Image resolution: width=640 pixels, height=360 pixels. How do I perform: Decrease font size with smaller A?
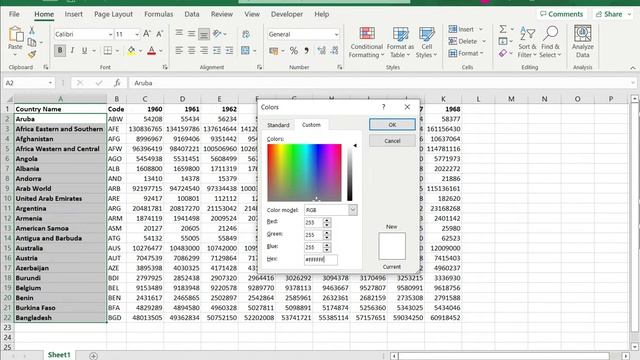coord(160,34)
